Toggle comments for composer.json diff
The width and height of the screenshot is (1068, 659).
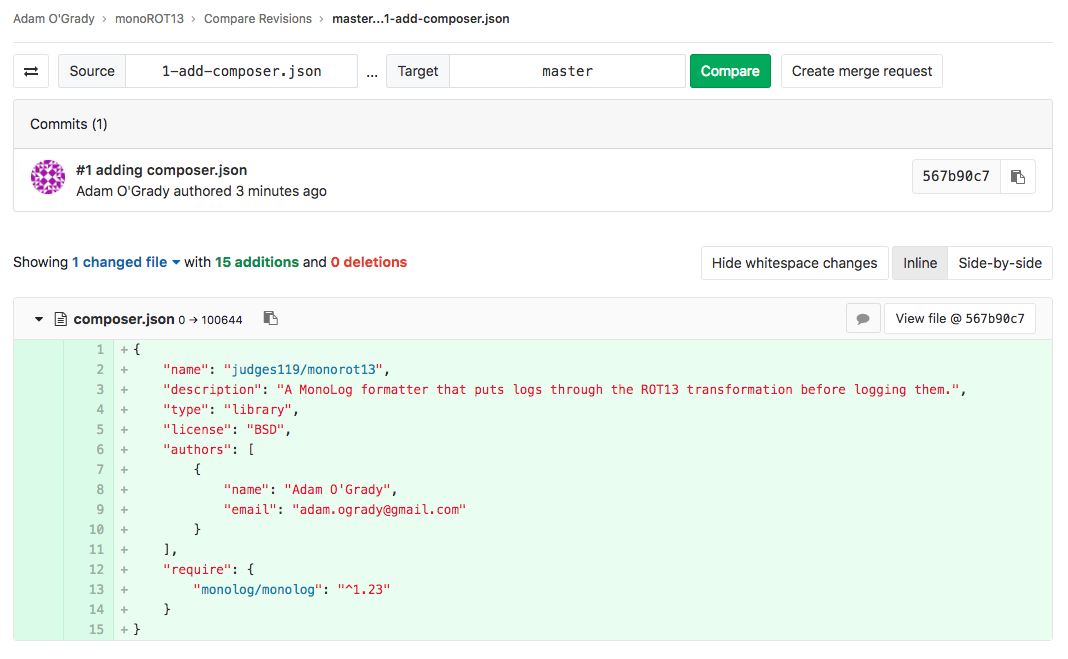coord(863,319)
